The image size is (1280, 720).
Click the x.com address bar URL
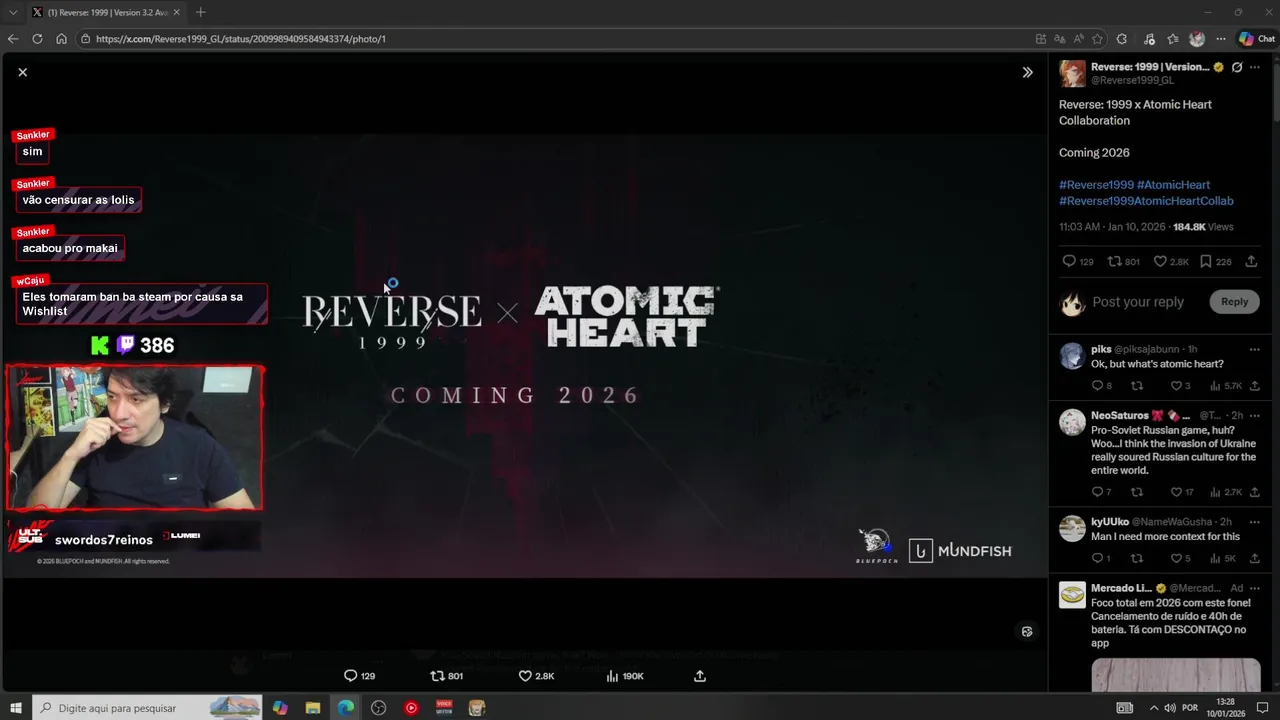pos(241,39)
